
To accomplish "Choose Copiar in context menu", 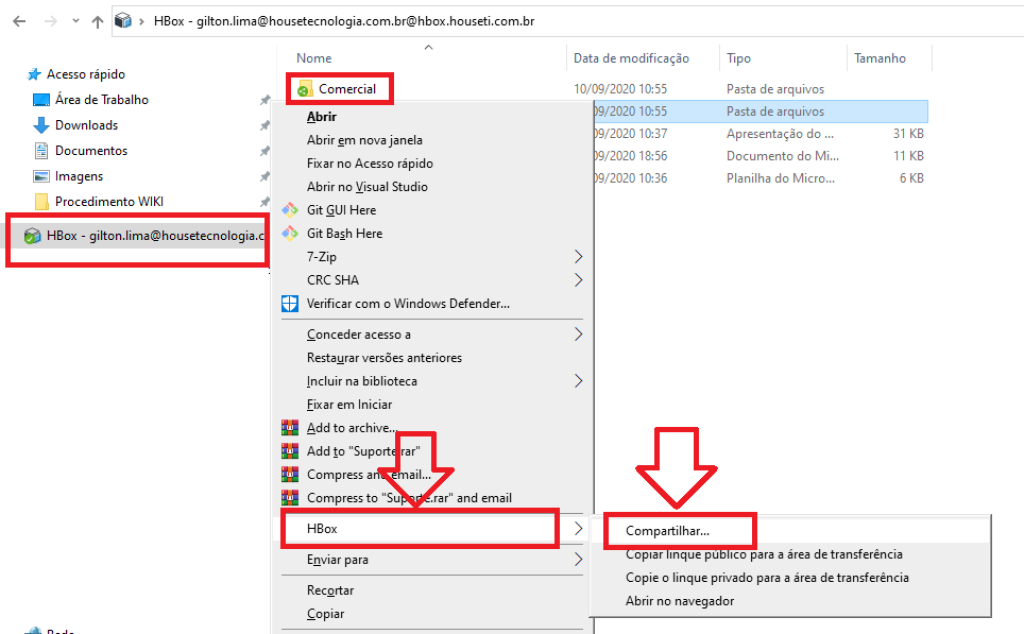I will click(325, 614).
